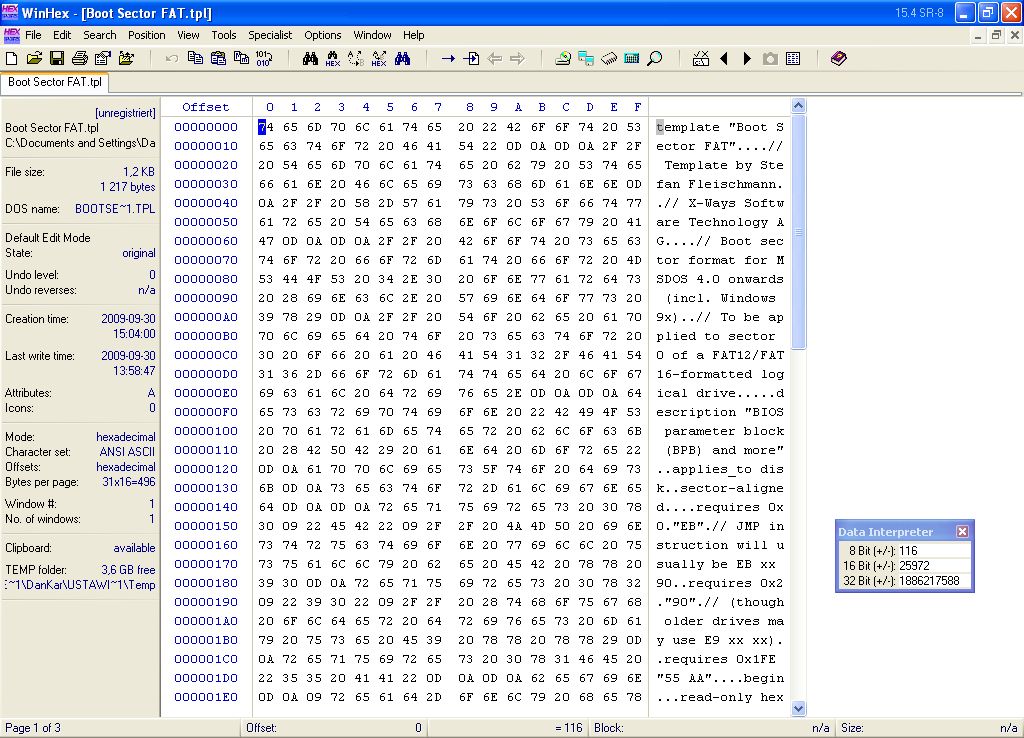
Task: Click the modify data 101/010 icon
Action: coord(264,59)
